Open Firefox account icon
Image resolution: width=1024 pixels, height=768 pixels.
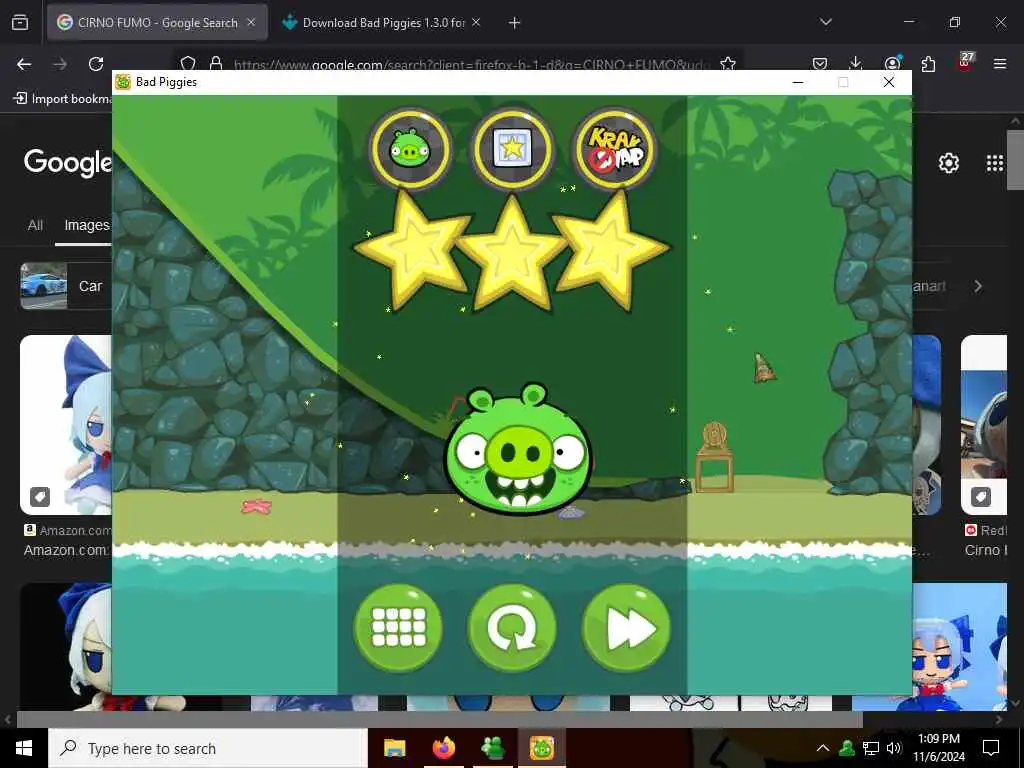click(892, 63)
